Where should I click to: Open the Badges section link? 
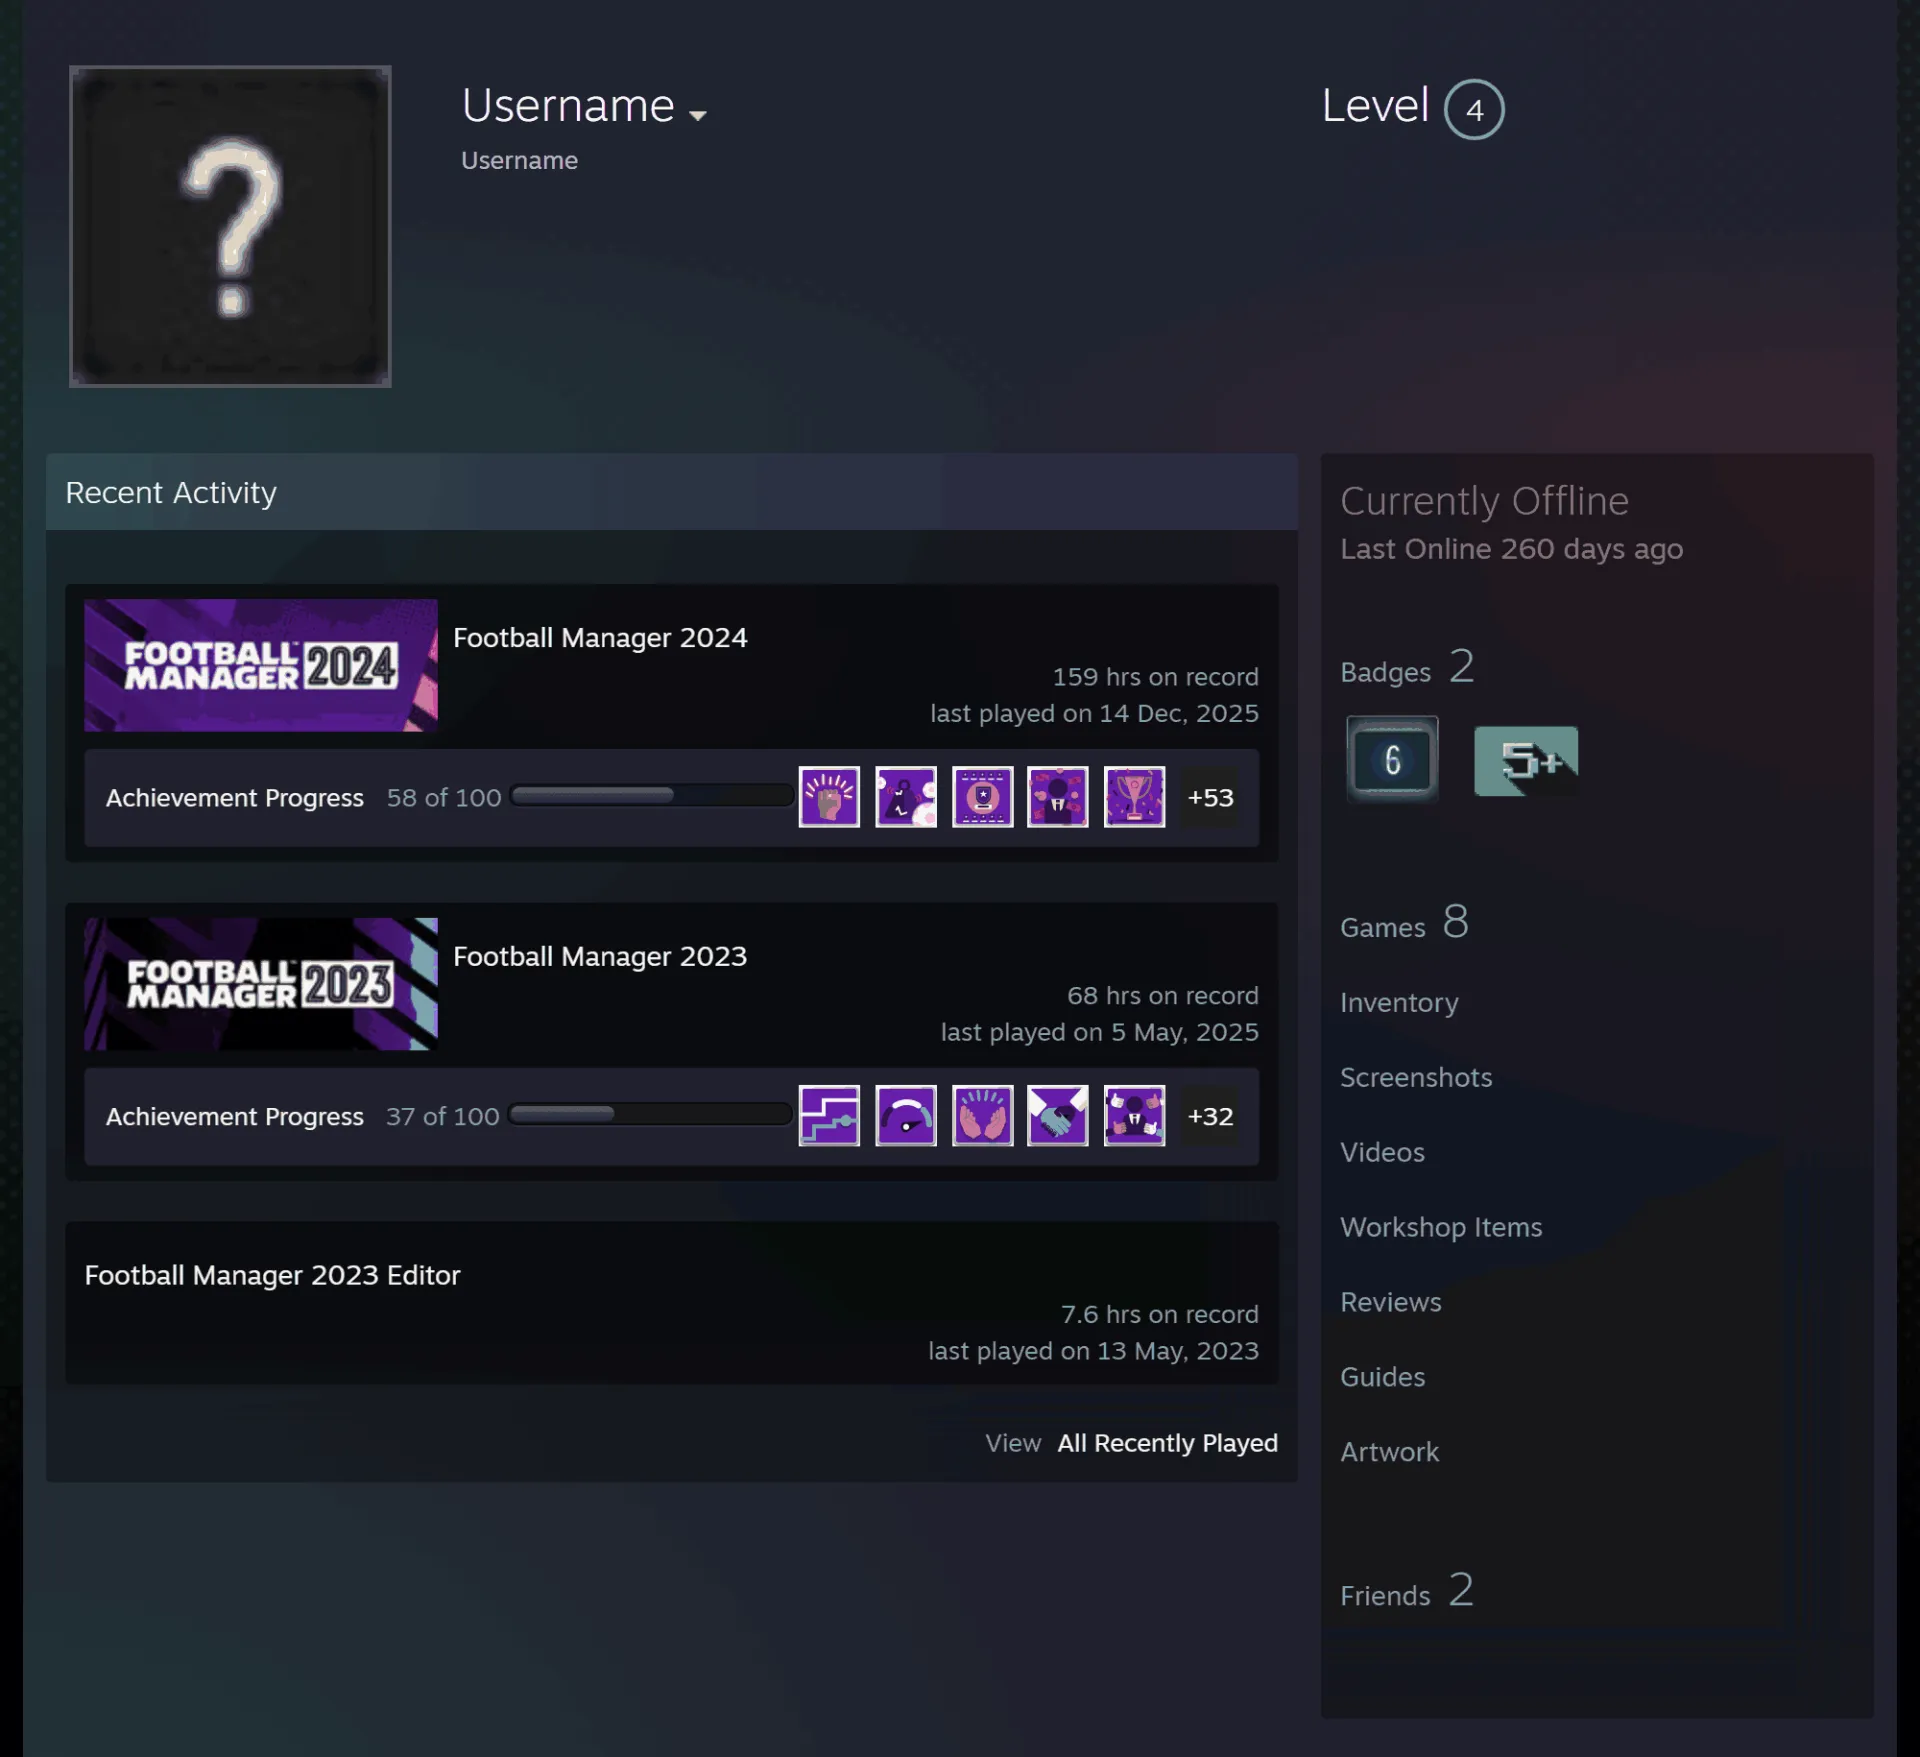point(1407,668)
